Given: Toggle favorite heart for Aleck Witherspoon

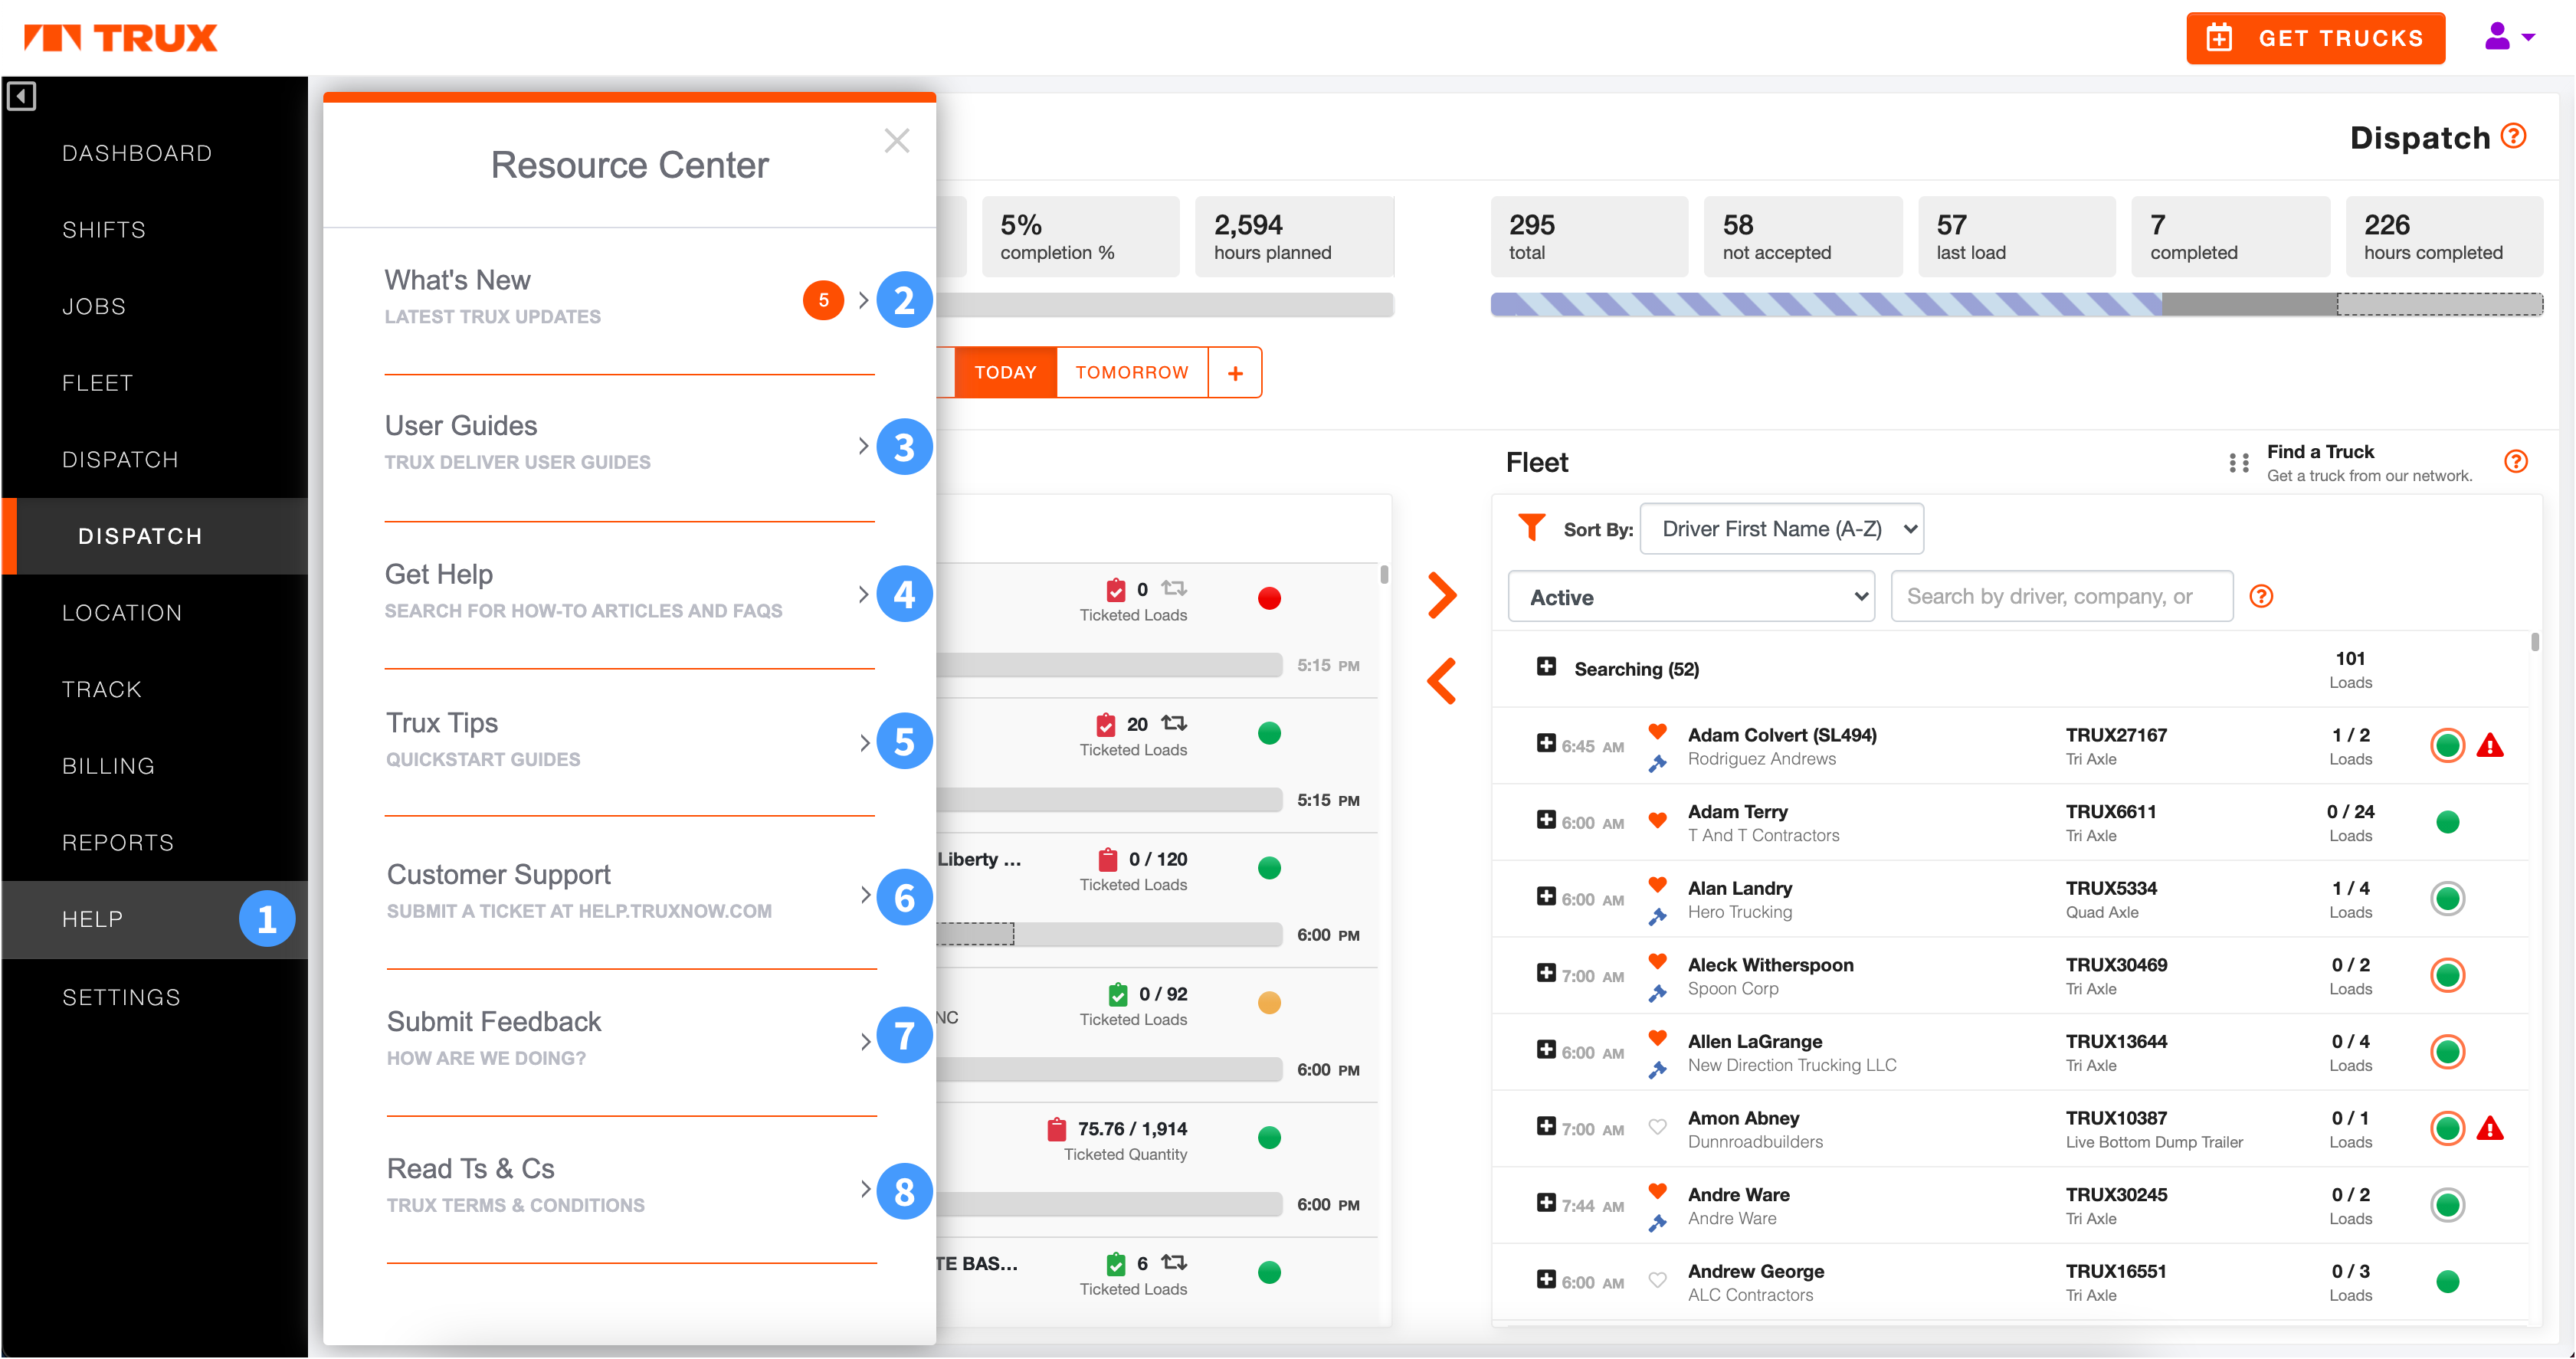Looking at the screenshot, I should [x=1657, y=962].
